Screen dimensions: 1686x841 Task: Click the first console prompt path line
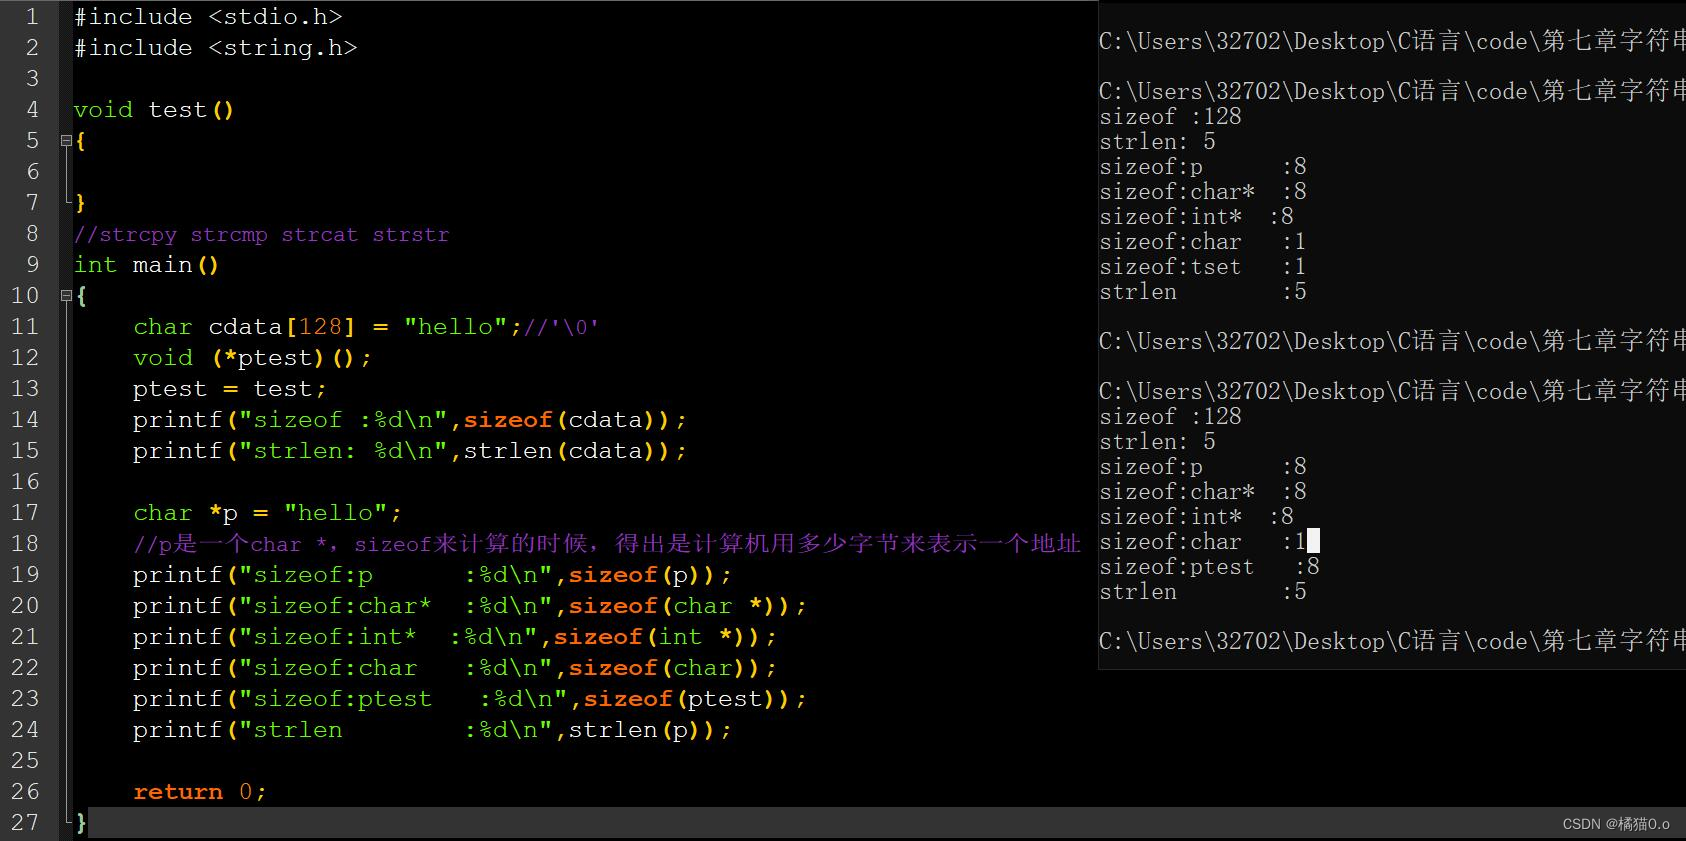click(x=1392, y=41)
